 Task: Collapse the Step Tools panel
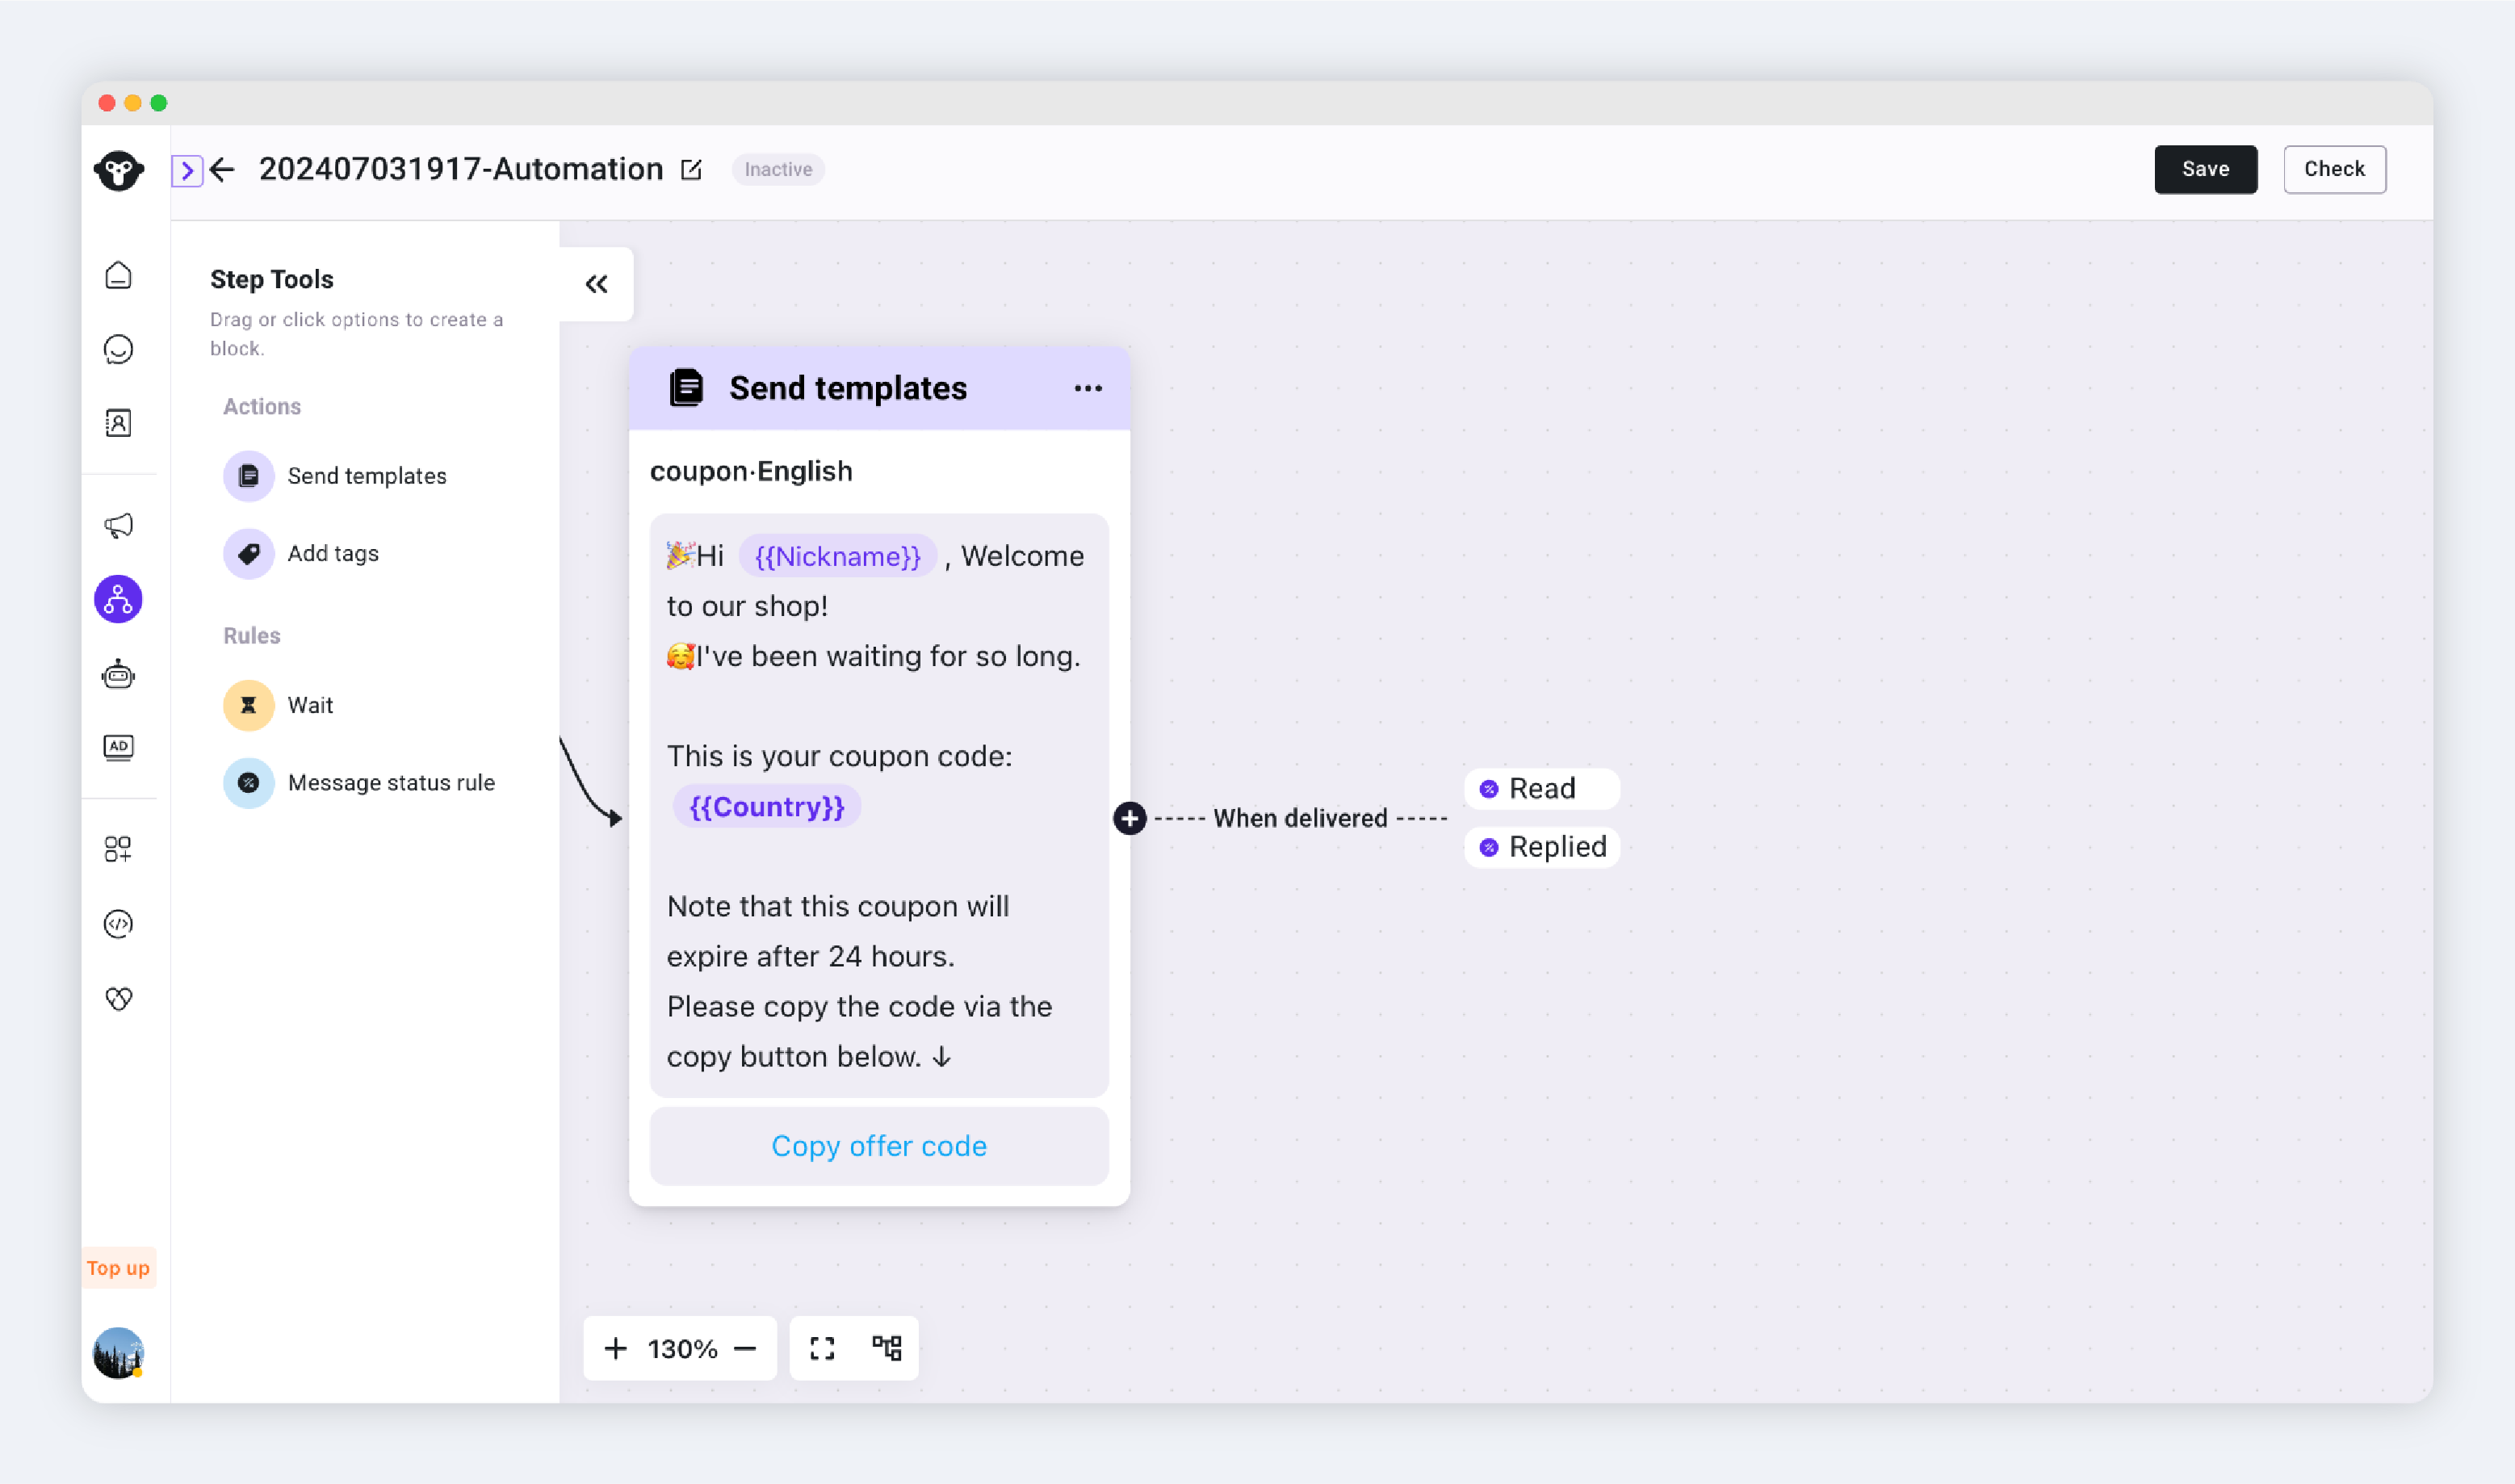(596, 284)
